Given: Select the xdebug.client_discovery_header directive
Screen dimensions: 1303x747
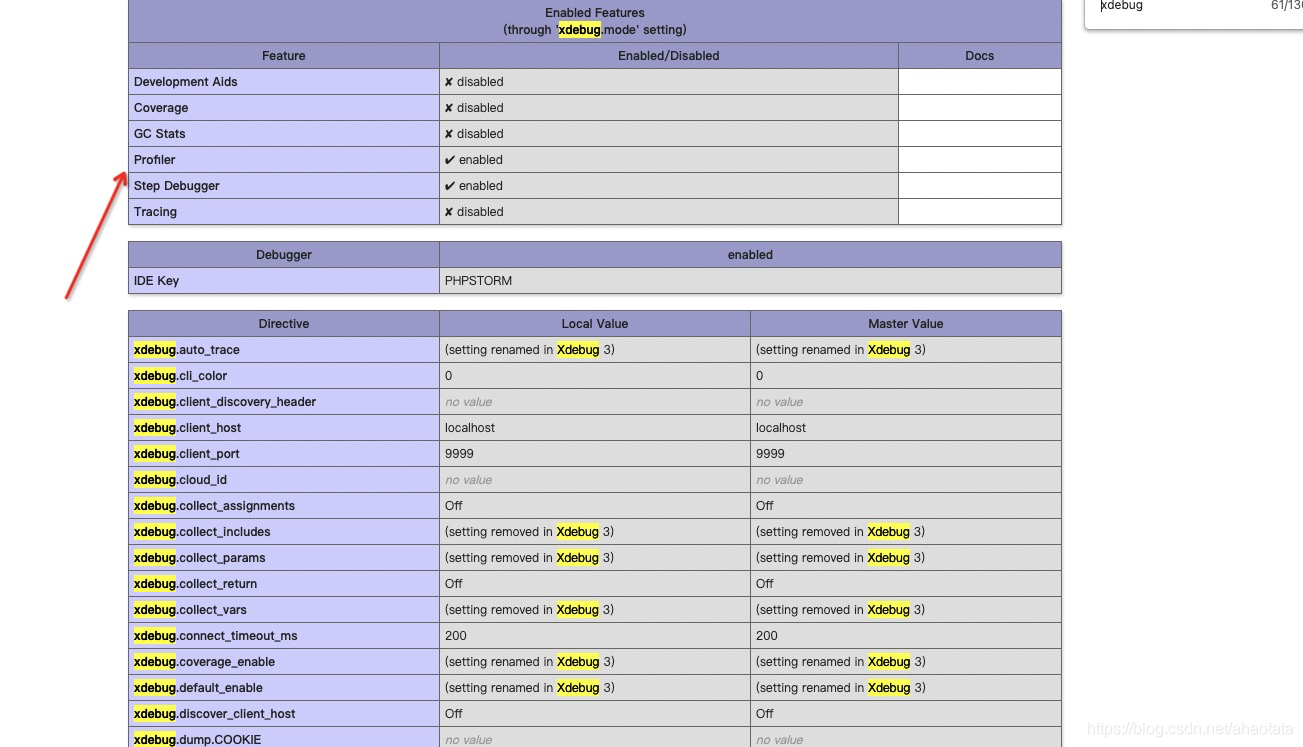Looking at the screenshot, I should (225, 402).
